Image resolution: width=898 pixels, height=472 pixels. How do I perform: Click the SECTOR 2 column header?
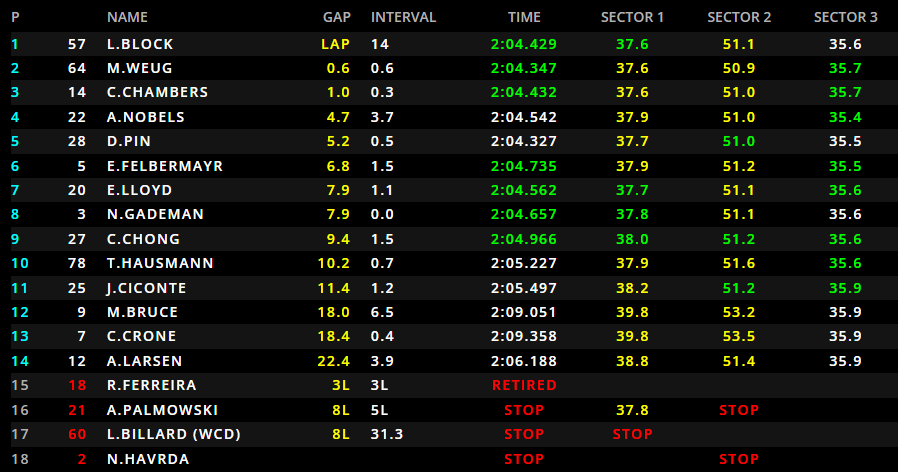[739, 17]
